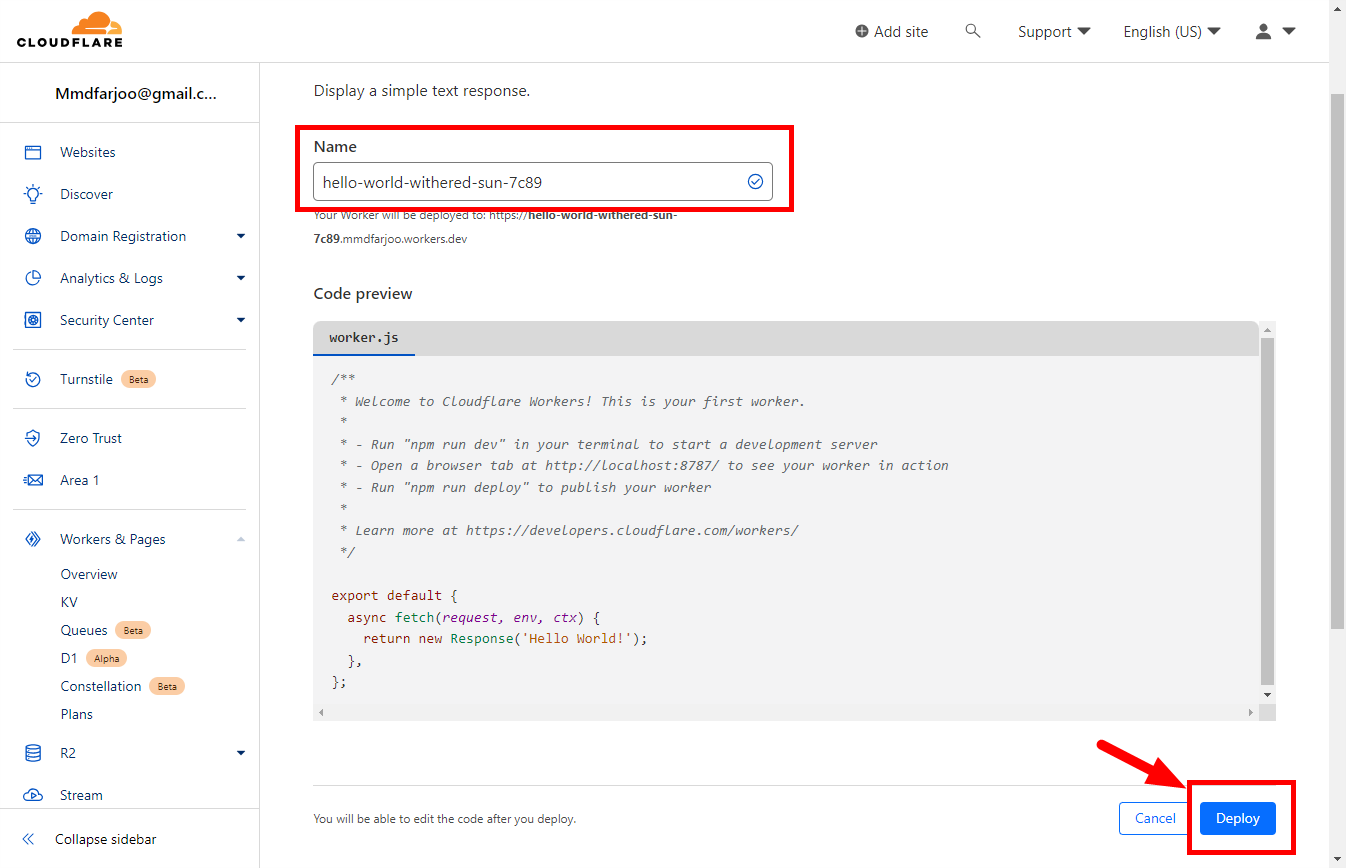This screenshot has width=1346, height=868.
Task: Click the Area 1 envelope icon
Action: tap(33, 480)
